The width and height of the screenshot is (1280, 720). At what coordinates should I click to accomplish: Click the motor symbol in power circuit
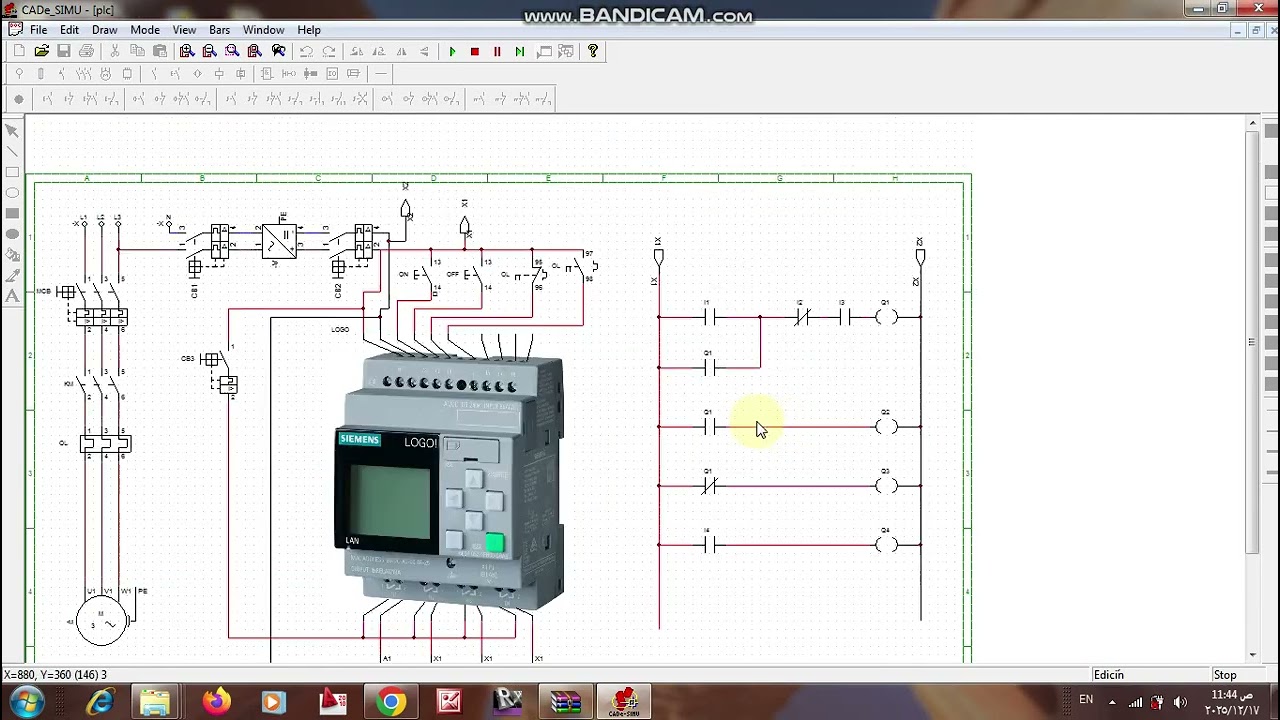(x=101, y=622)
